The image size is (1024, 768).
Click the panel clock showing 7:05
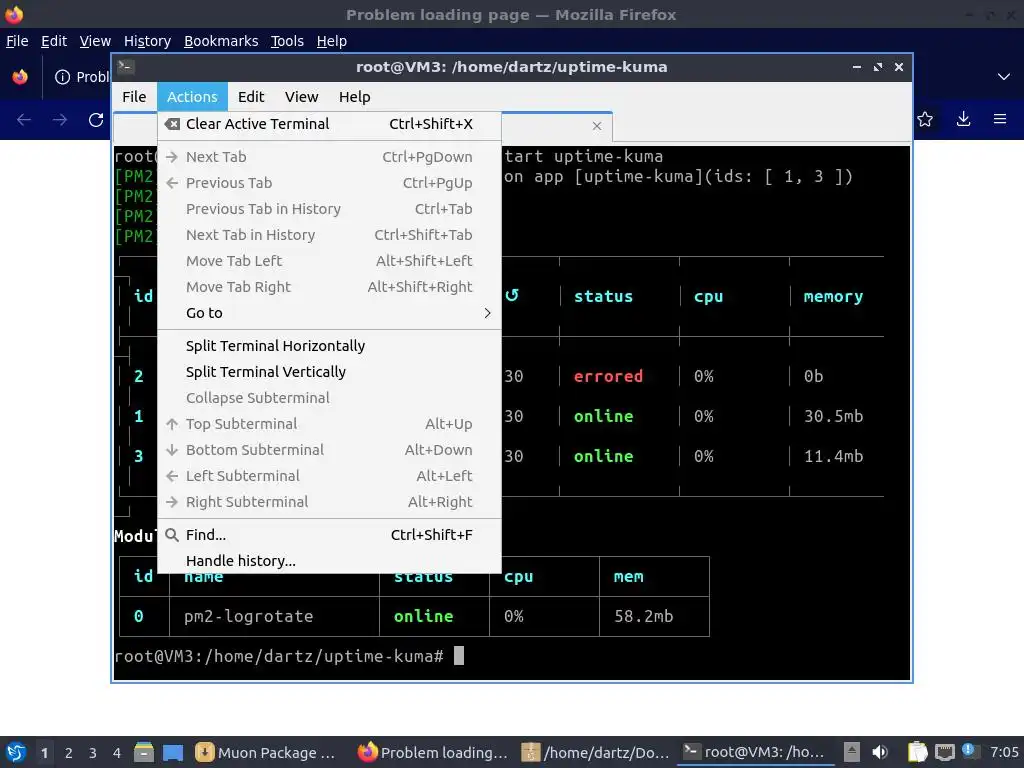click(1004, 752)
